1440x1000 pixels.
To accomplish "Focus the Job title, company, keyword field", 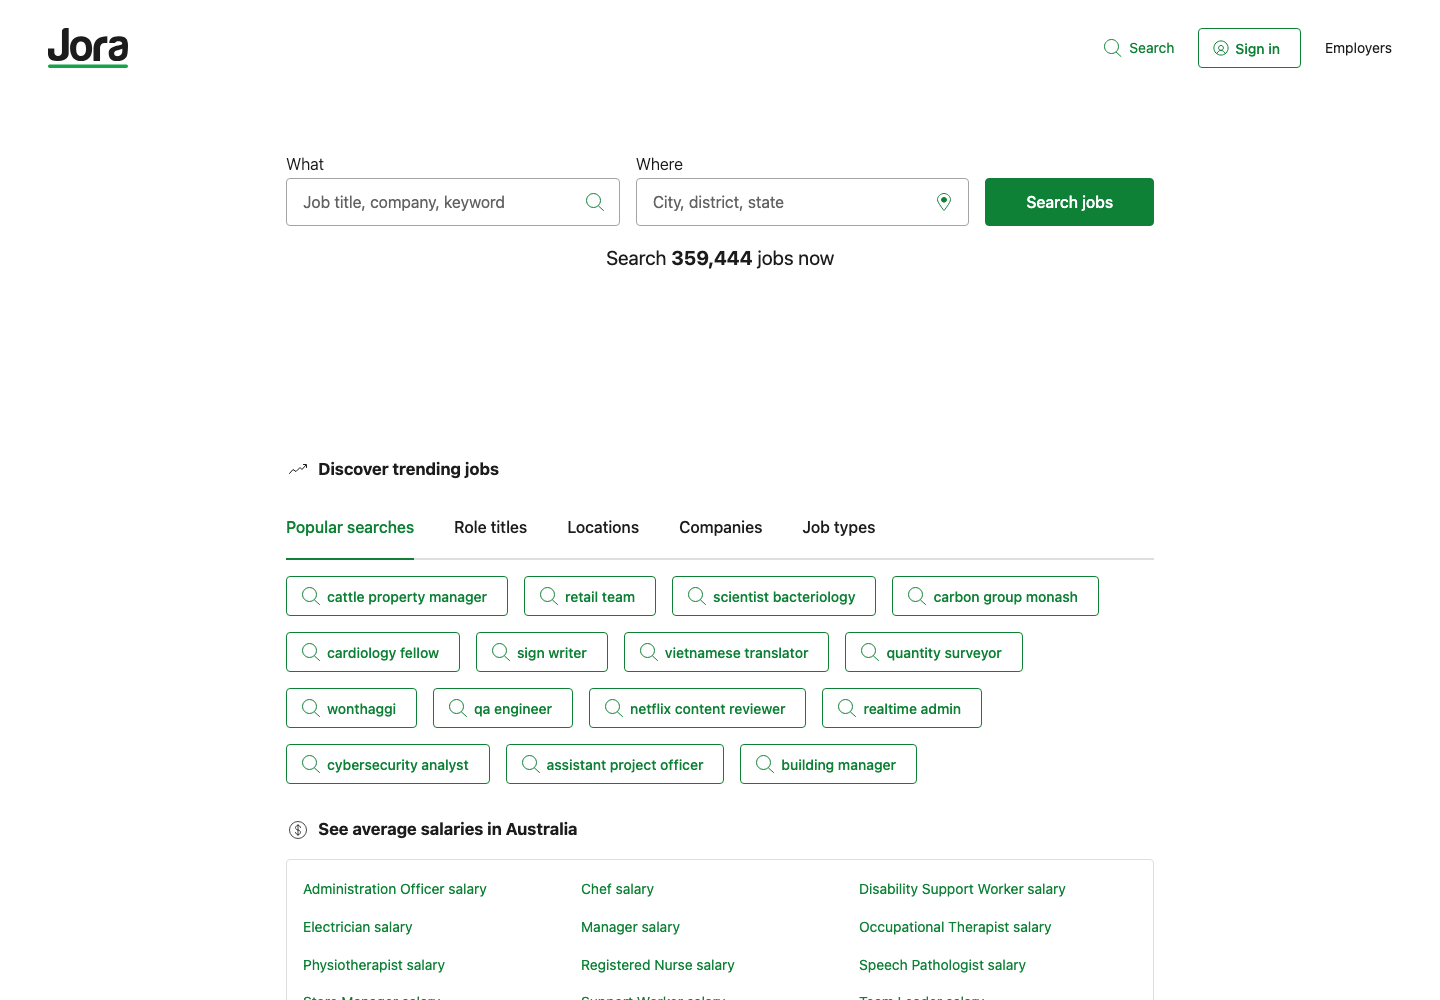I will click(x=453, y=202).
